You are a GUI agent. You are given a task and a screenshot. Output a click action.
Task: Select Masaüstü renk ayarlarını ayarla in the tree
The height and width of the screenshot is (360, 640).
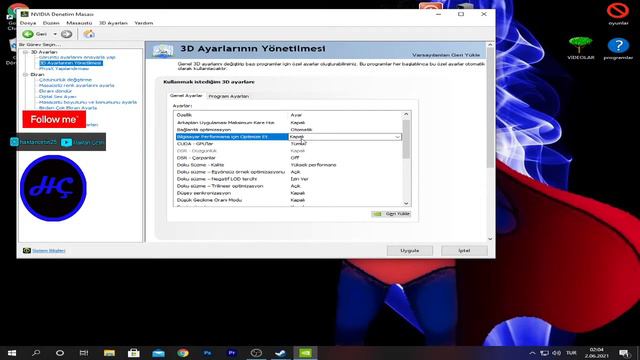point(76,85)
